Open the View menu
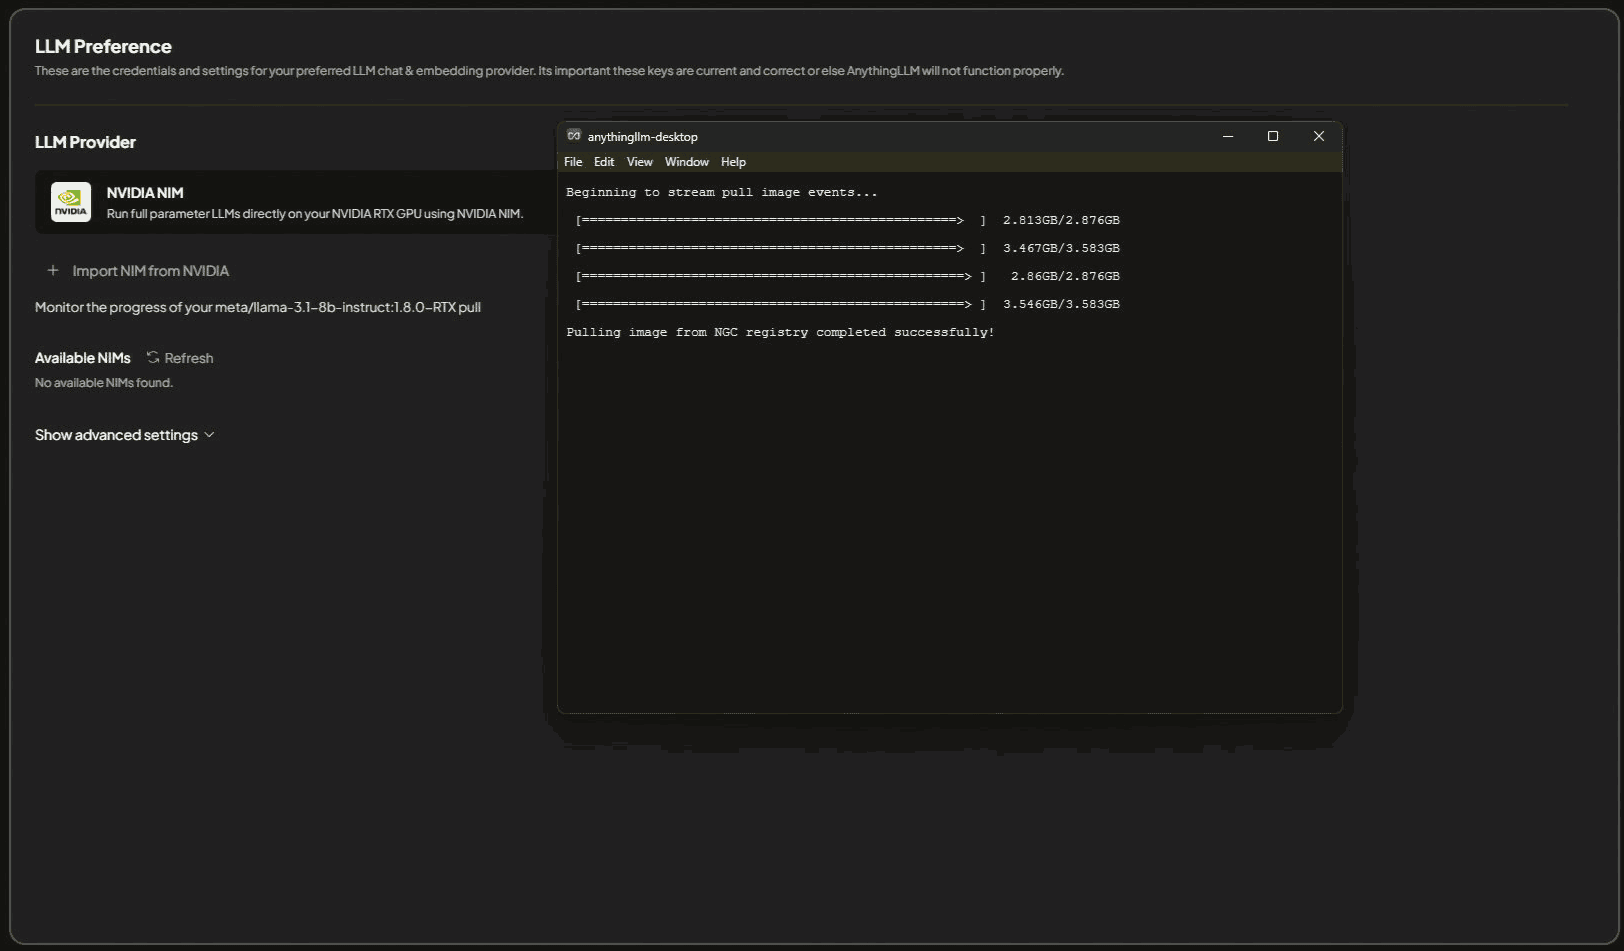Image resolution: width=1624 pixels, height=951 pixels. [639, 162]
